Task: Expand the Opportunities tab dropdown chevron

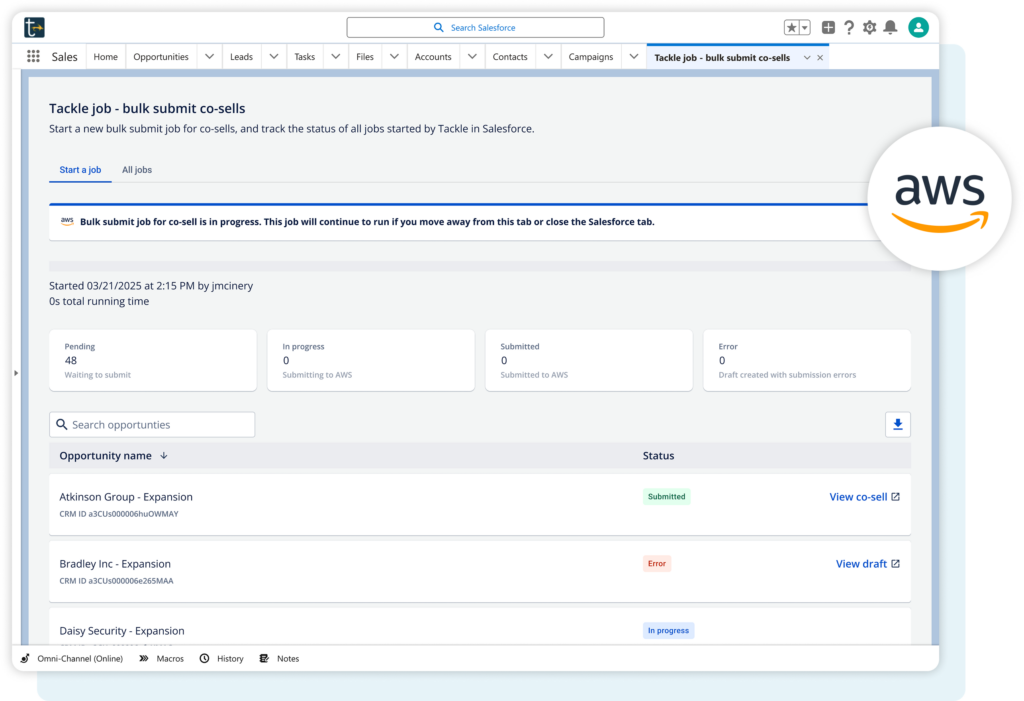Action: 209,57
